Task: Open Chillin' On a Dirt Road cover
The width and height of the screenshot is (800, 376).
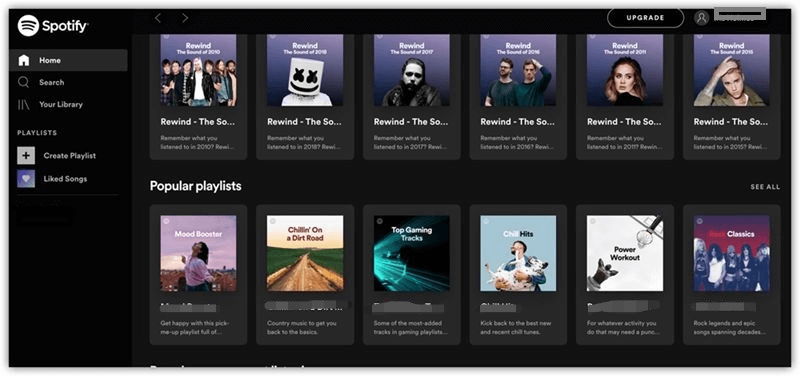Action: click(305, 253)
